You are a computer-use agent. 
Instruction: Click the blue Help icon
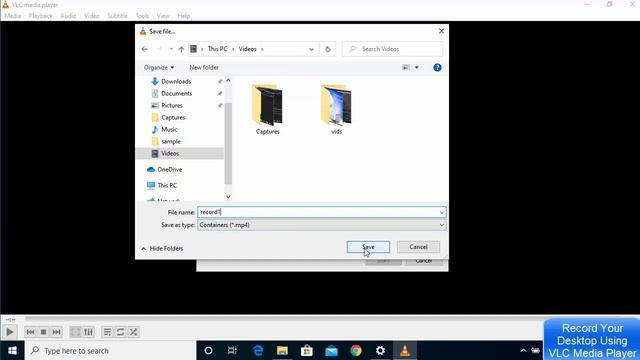tap(437, 67)
